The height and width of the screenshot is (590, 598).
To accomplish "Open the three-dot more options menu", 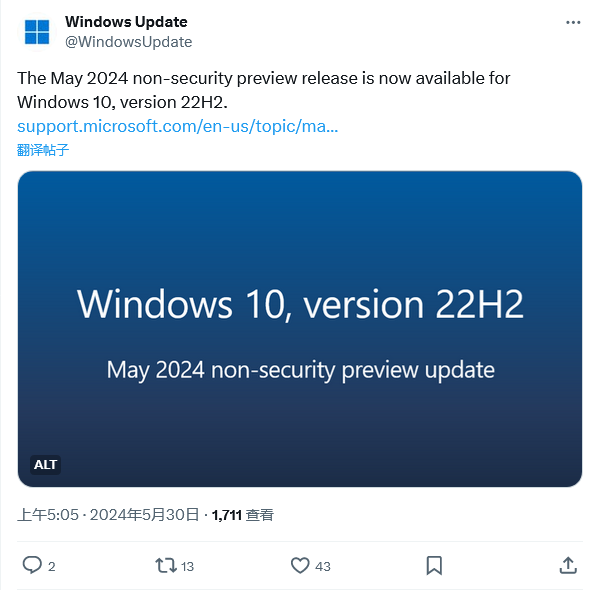I will [573, 23].
